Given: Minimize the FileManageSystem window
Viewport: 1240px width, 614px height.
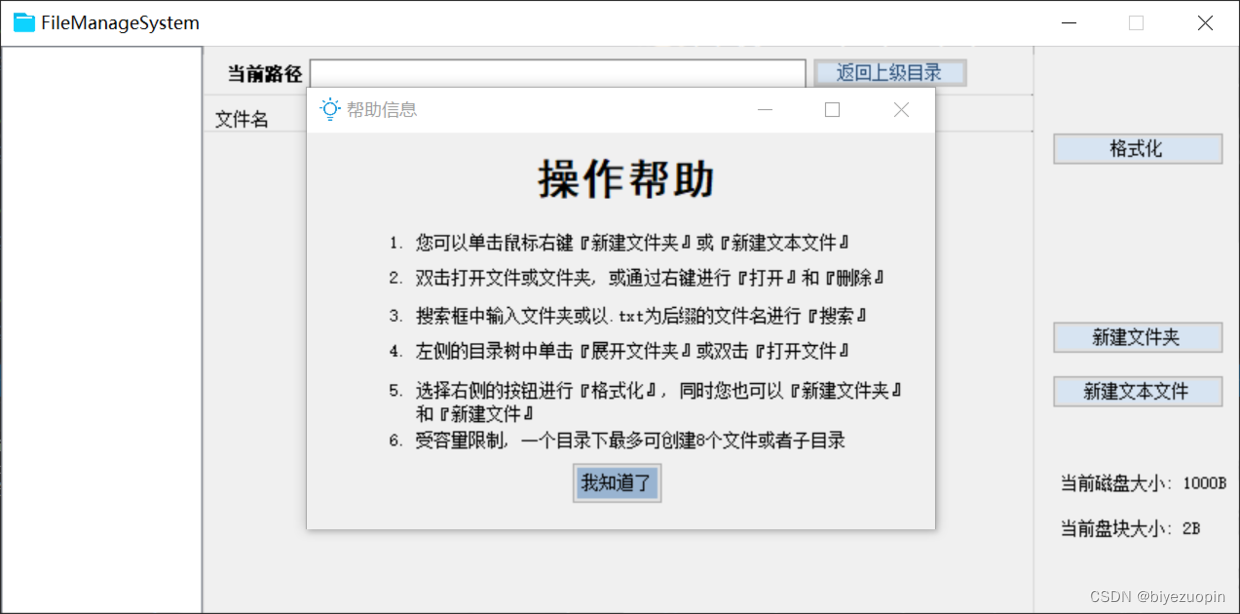Looking at the screenshot, I should 1069,22.
